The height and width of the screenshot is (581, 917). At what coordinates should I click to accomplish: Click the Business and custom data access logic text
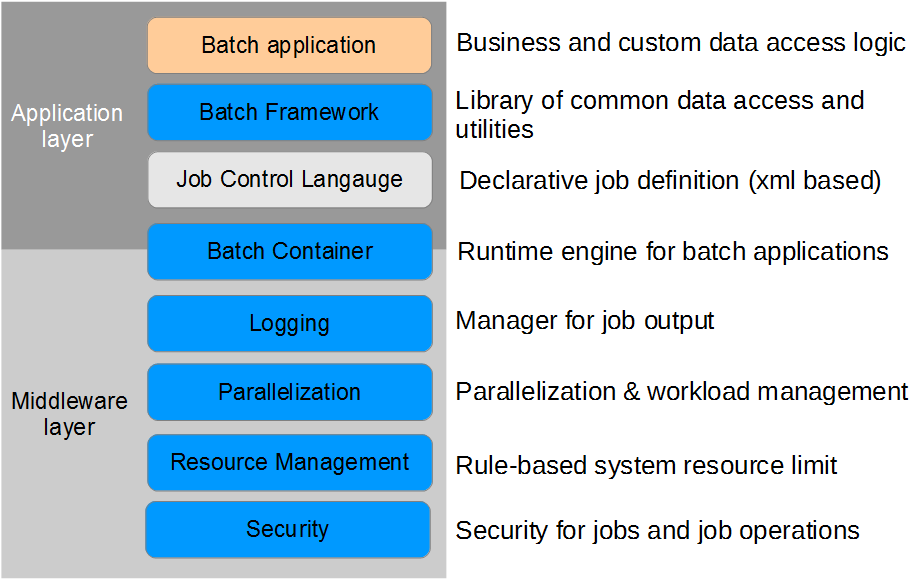tap(681, 43)
